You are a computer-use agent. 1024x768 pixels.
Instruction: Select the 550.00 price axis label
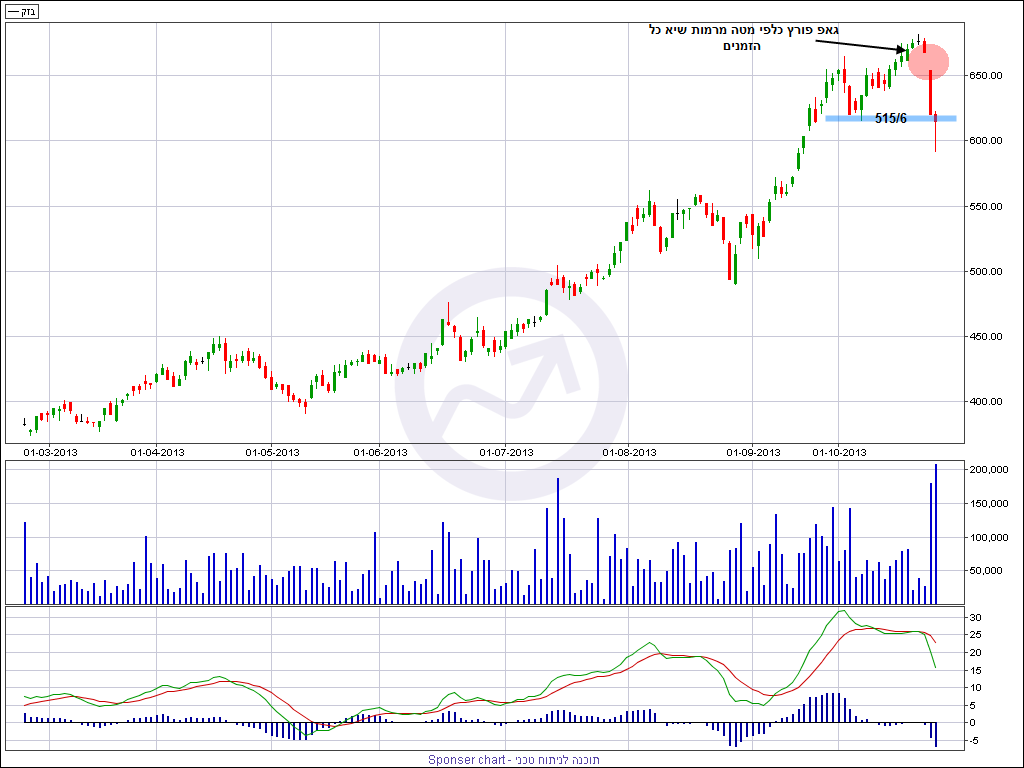point(984,206)
